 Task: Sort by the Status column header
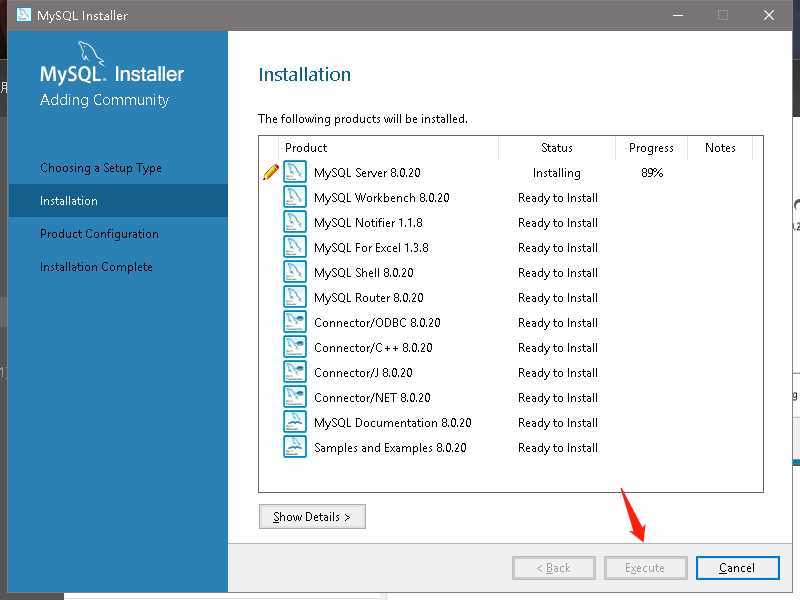point(557,148)
